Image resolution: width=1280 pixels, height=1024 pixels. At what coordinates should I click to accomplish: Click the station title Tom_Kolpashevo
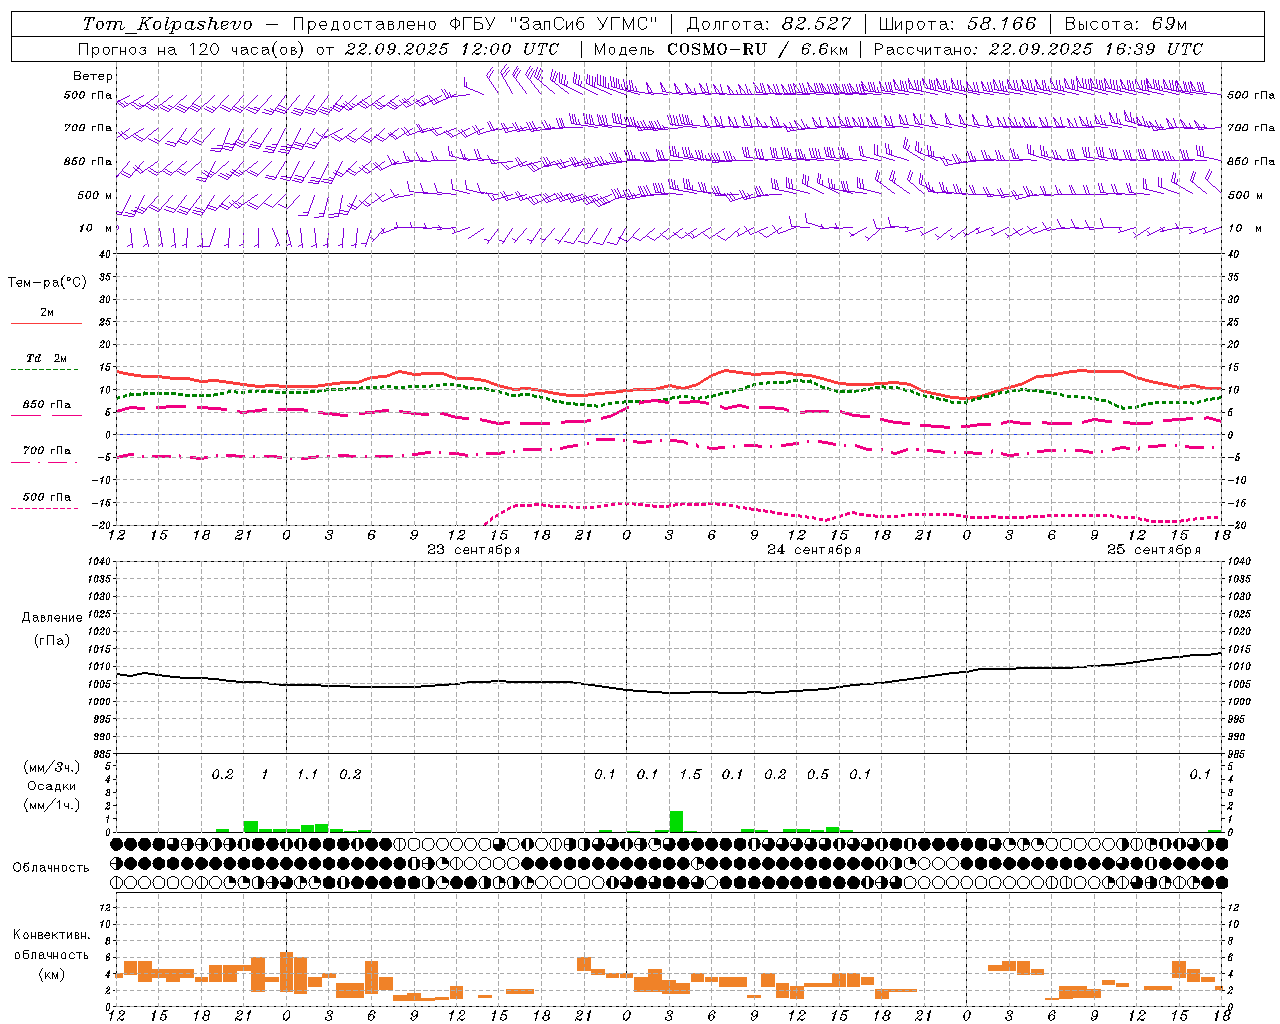(x=167, y=23)
